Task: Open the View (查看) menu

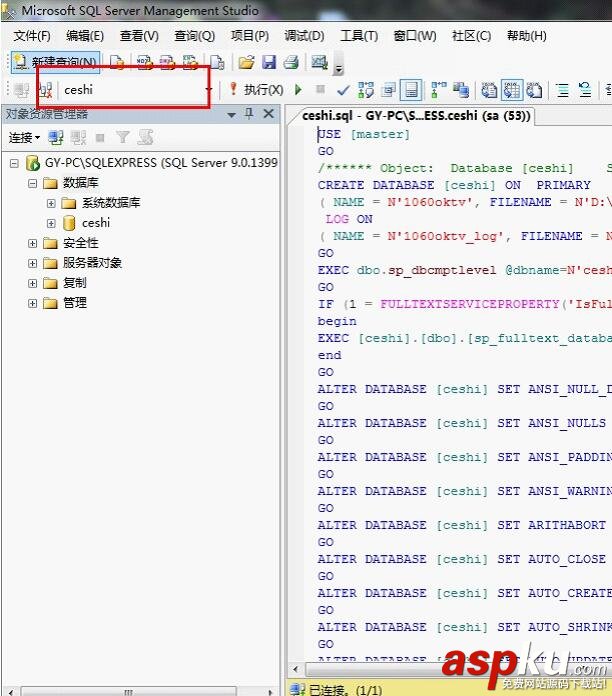Action: 139,36
